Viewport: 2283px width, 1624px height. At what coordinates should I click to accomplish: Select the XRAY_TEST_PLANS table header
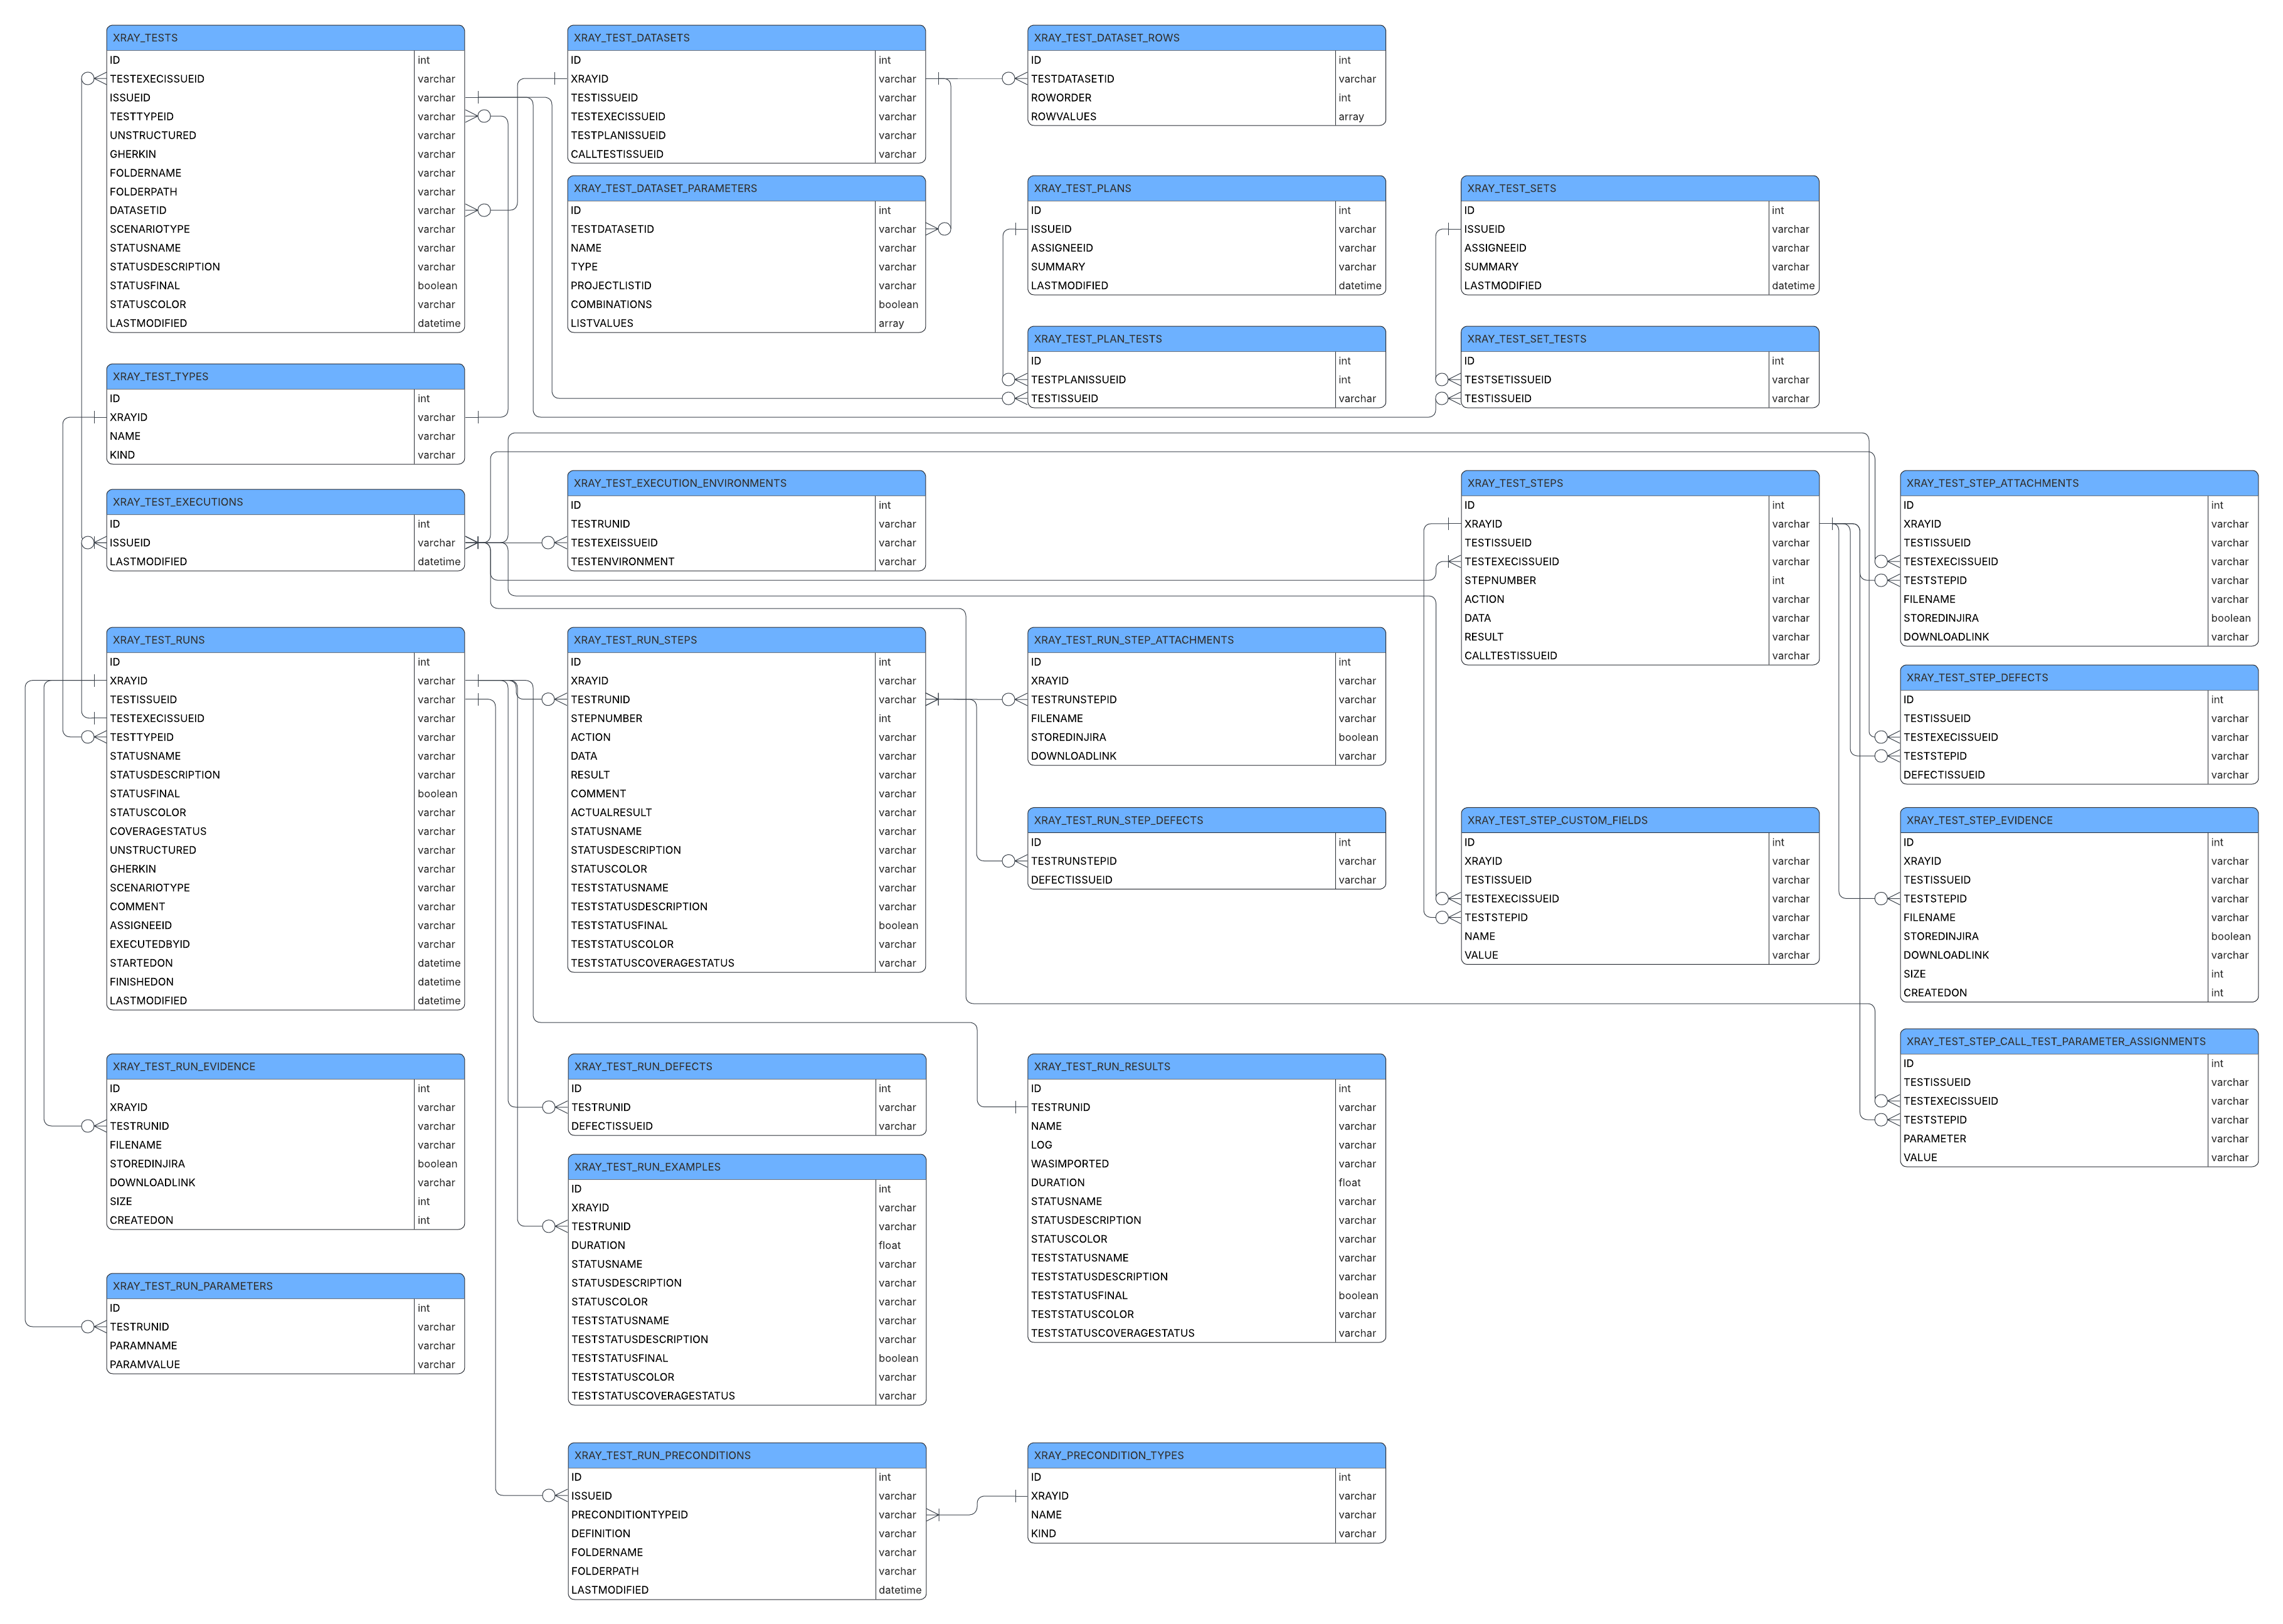(x=1206, y=188)
